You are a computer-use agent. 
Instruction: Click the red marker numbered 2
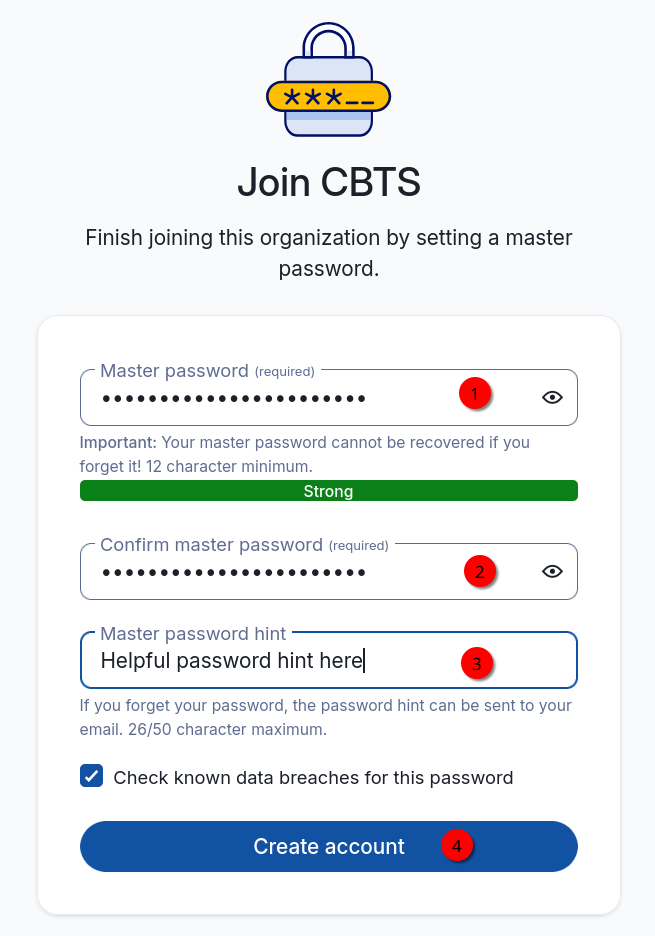pos(479,572)
